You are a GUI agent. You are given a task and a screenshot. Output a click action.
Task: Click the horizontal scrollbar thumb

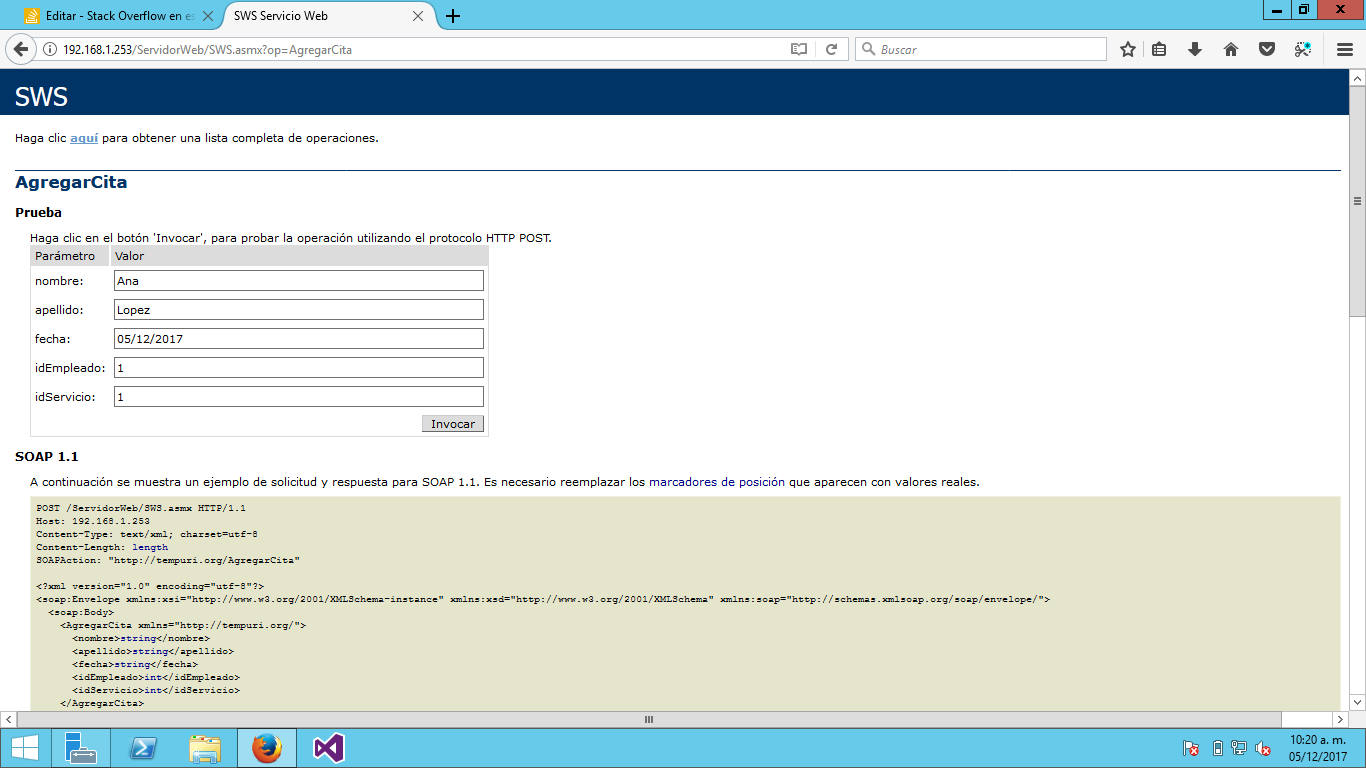[648, 719]
